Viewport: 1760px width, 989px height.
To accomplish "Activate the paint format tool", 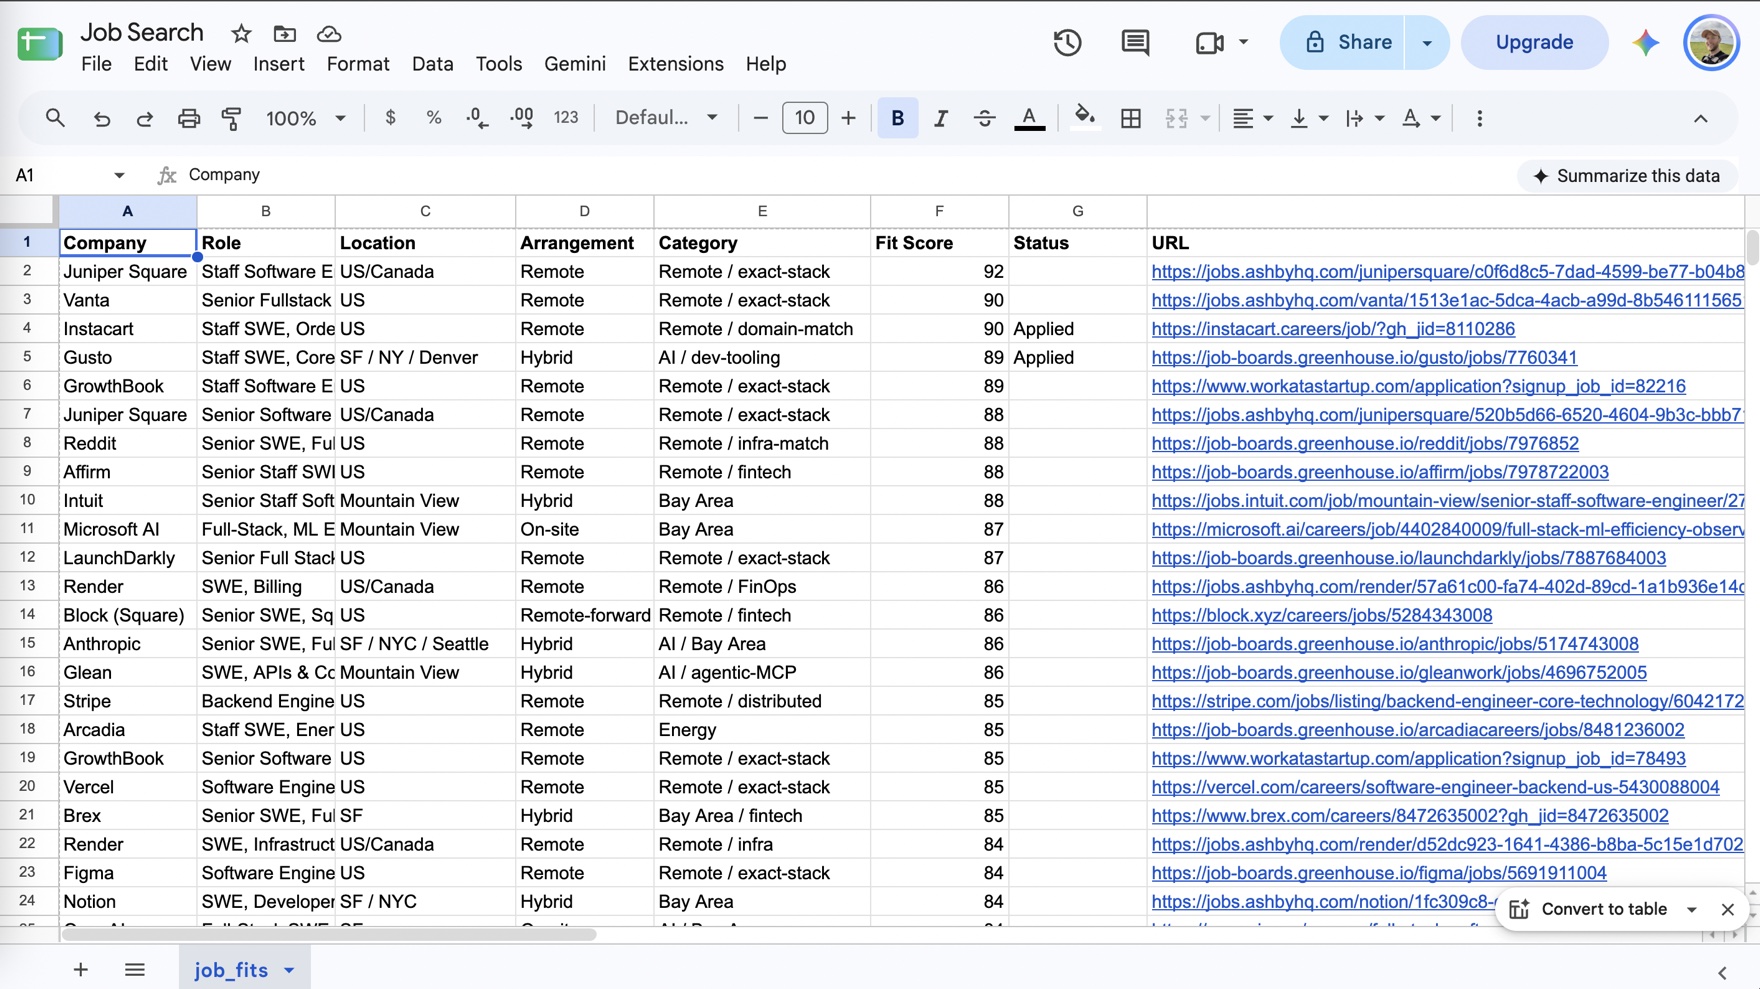I will pyautogui.click(x=231, y=118).
